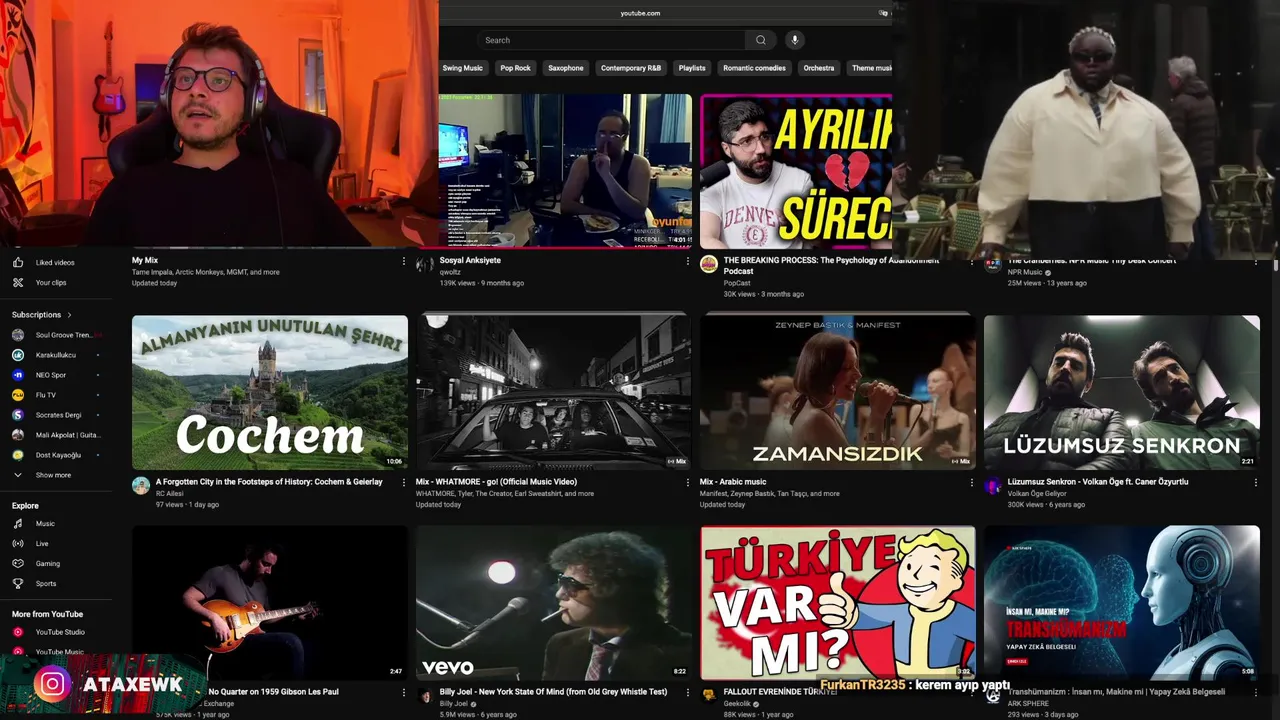Click the search magnifier button
The image size is (1280, 720).
click(x=761, y=40)
